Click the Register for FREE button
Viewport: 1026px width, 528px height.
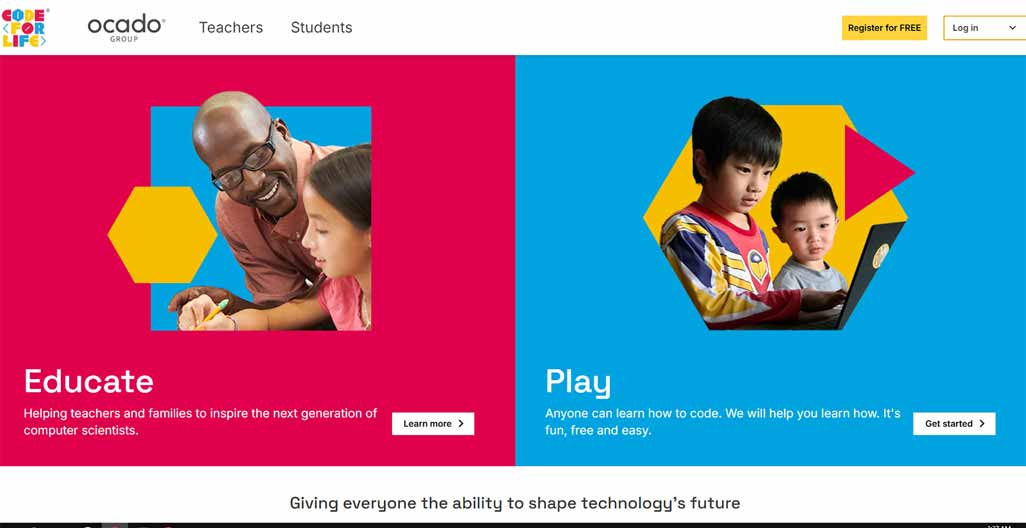coord(884,28)
